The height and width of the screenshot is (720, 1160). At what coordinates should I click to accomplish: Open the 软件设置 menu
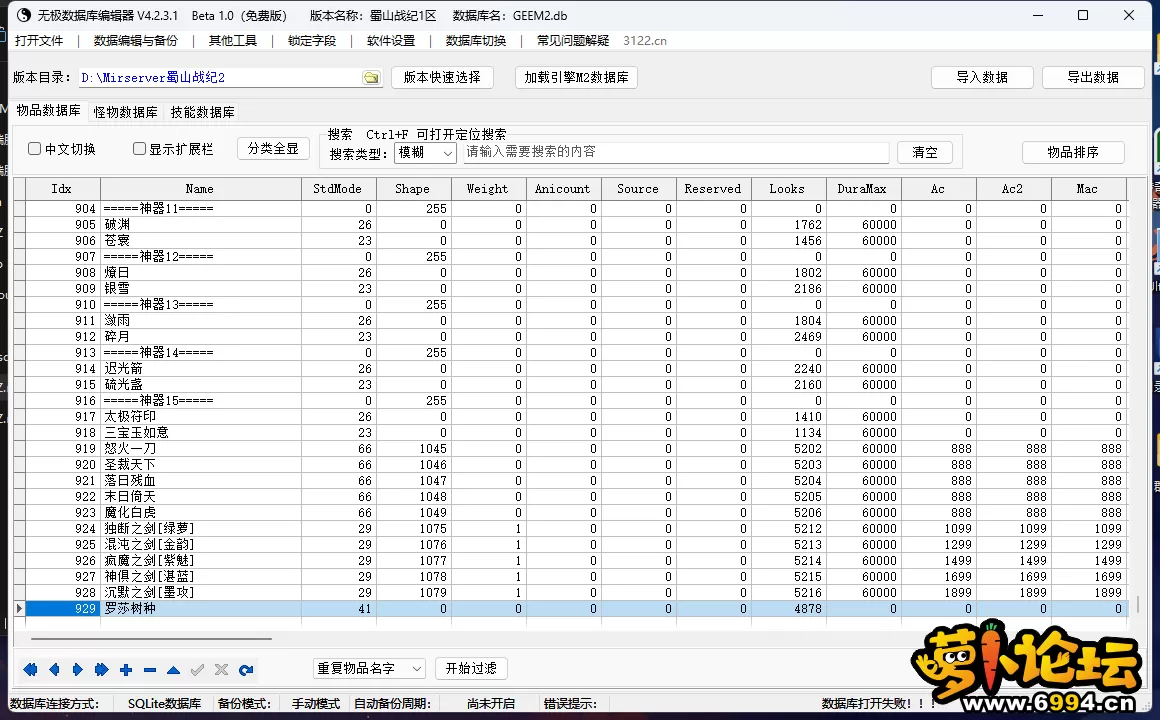[x=391, y=41]
